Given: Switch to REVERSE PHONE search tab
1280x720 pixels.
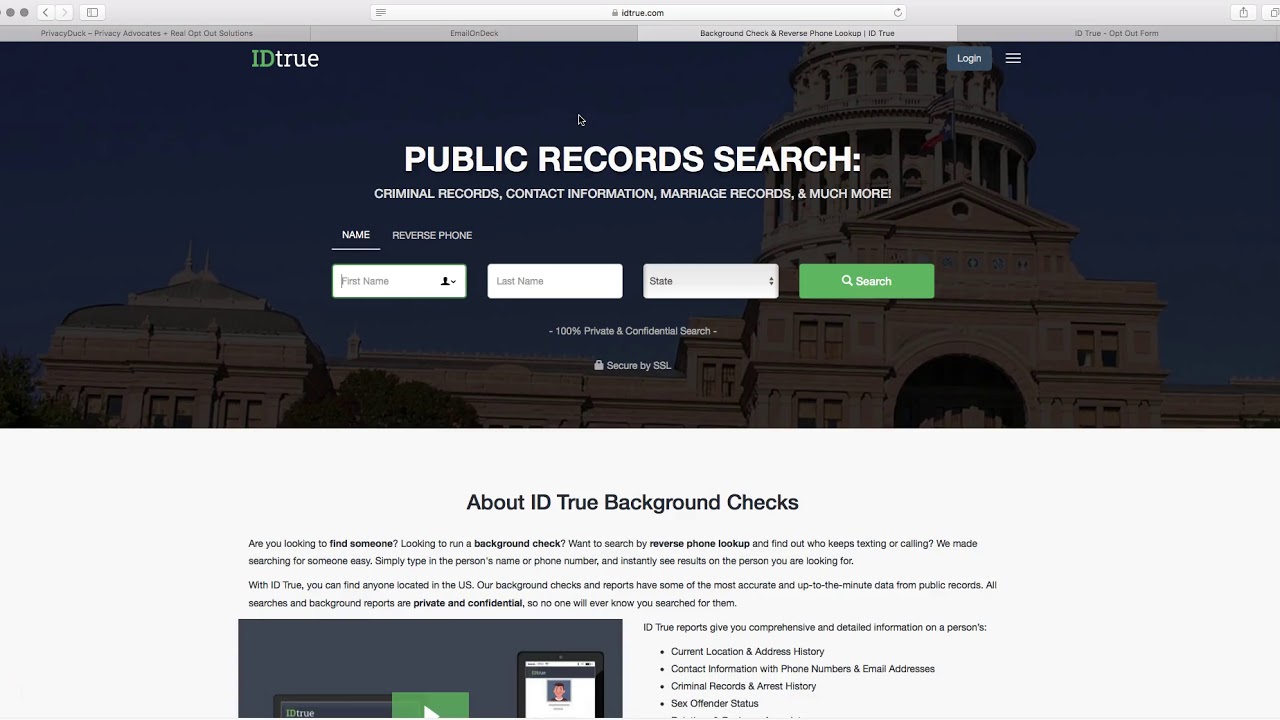Looking at the screenshot, I should point(432,235).
